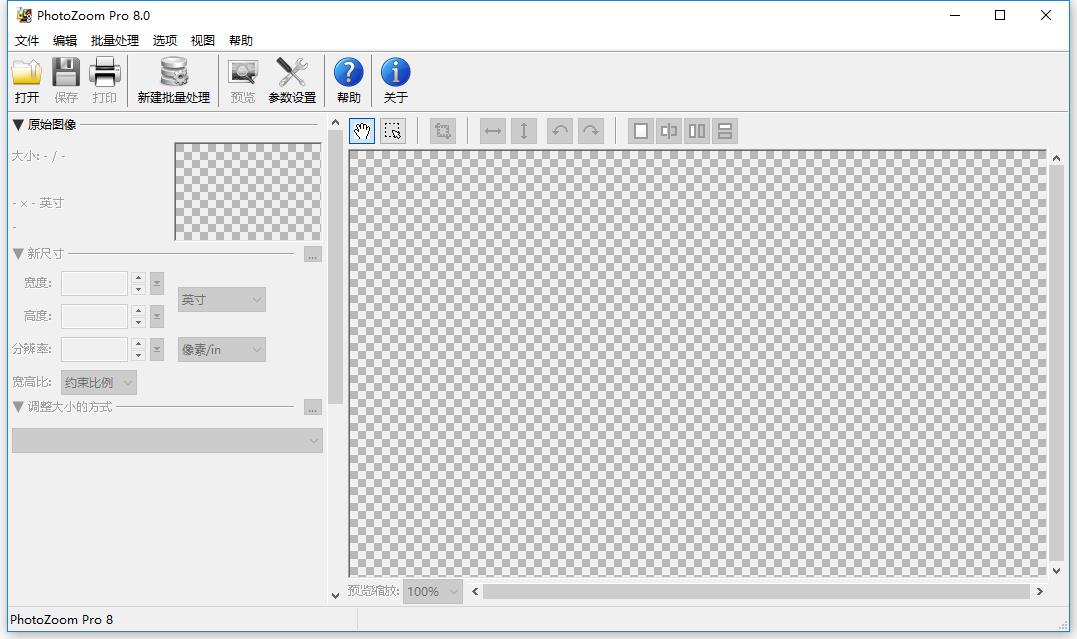The image size is (1077, 639).
Task: Start 新建批量处理 batch process
Action: [x=174, y=81]
